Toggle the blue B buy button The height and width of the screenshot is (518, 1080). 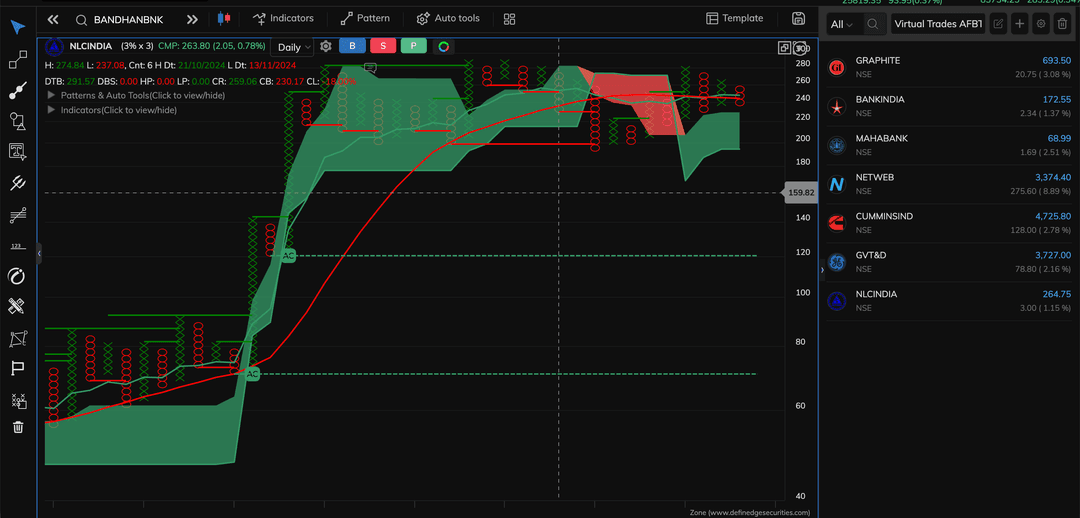point(352,46)
